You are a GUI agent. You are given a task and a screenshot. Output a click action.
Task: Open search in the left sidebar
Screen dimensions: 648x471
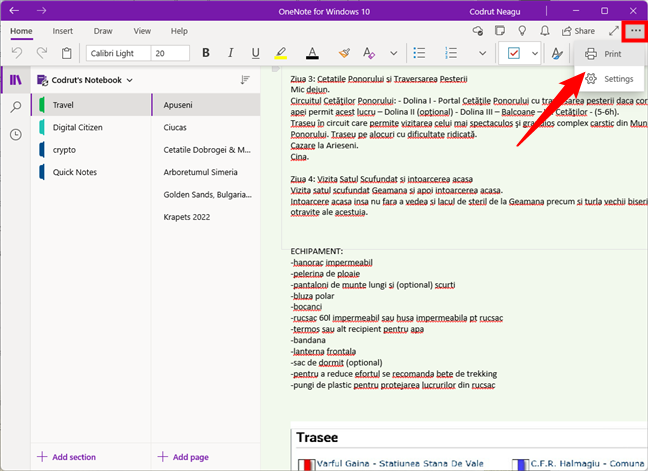[15, 107]
